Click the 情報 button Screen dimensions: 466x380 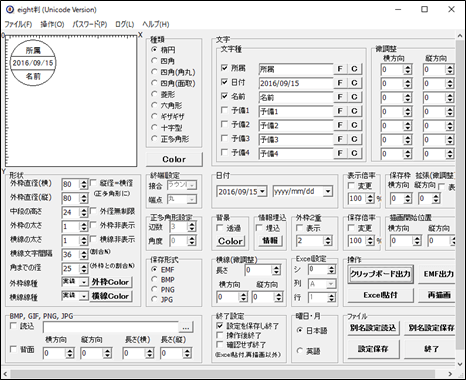tap(270, 241)
